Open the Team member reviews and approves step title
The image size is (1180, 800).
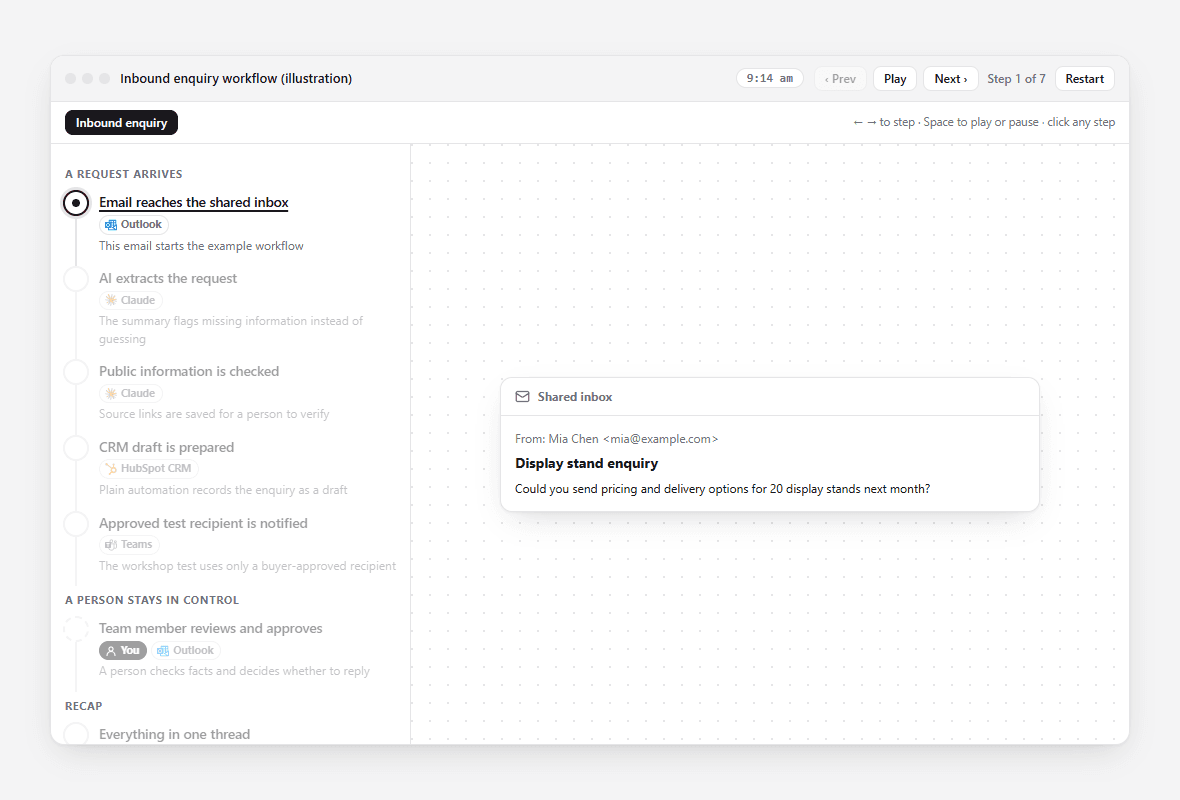point(211,628)
